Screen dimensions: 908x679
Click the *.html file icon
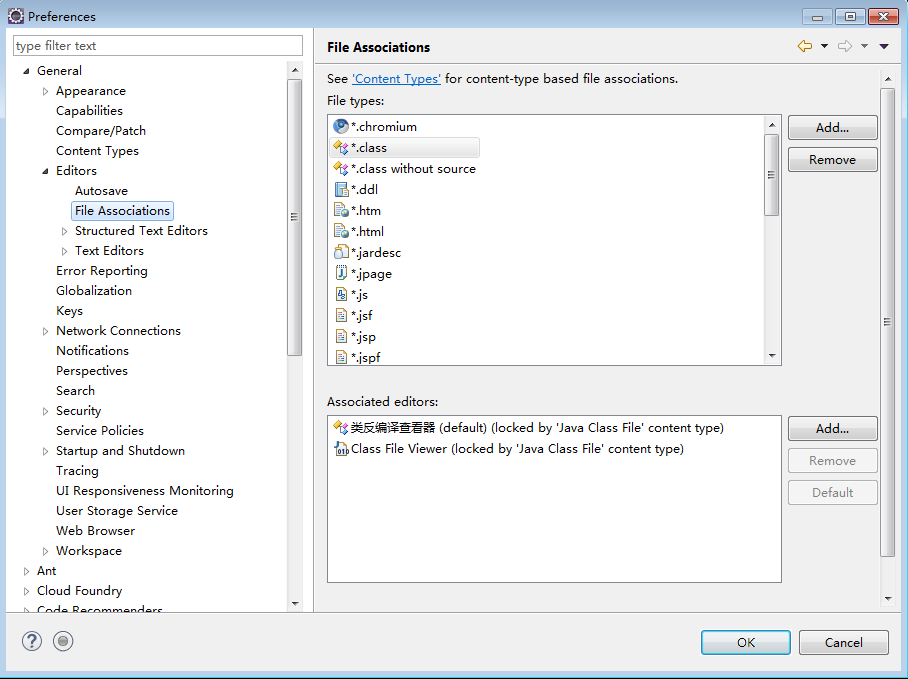click(x=341, y=232)
